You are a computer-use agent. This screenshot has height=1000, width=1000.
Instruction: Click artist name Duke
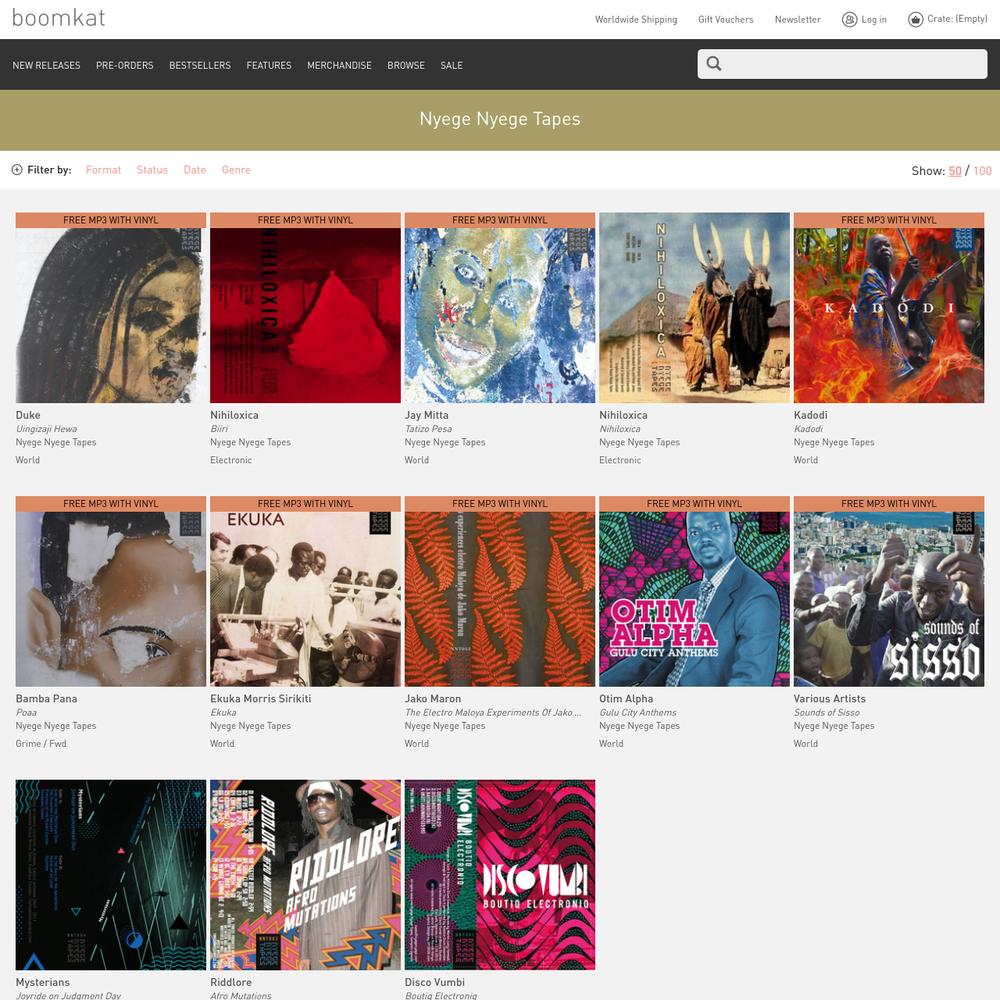[x=28, y=415]
